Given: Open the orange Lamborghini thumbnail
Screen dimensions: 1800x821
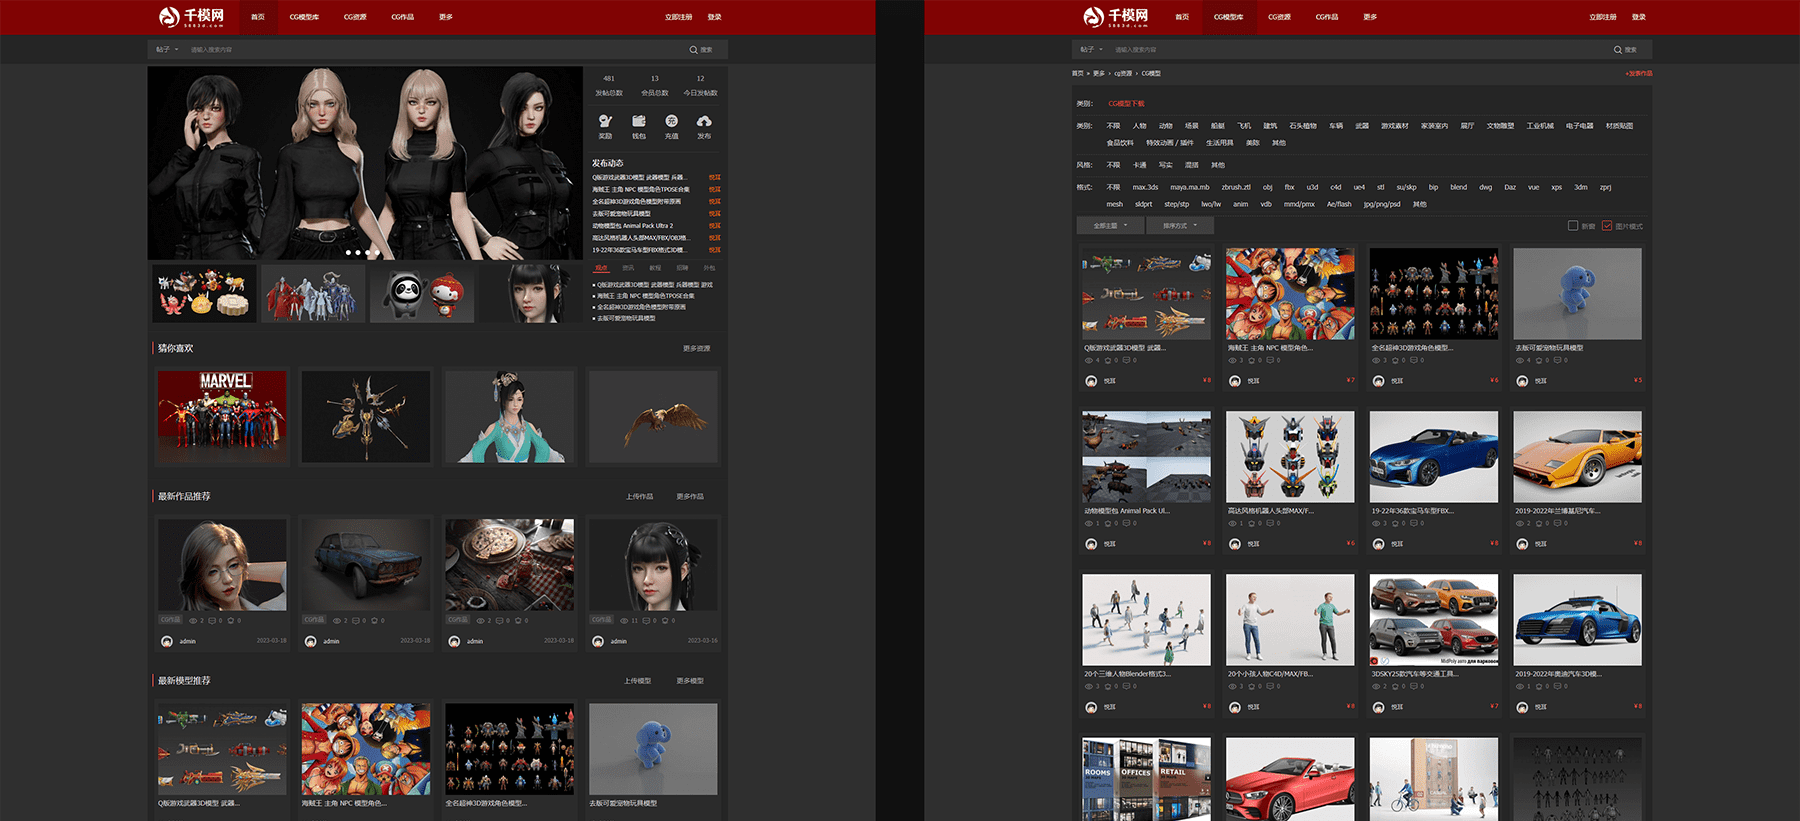Looking at the screenshot, I should (1577, 456).
